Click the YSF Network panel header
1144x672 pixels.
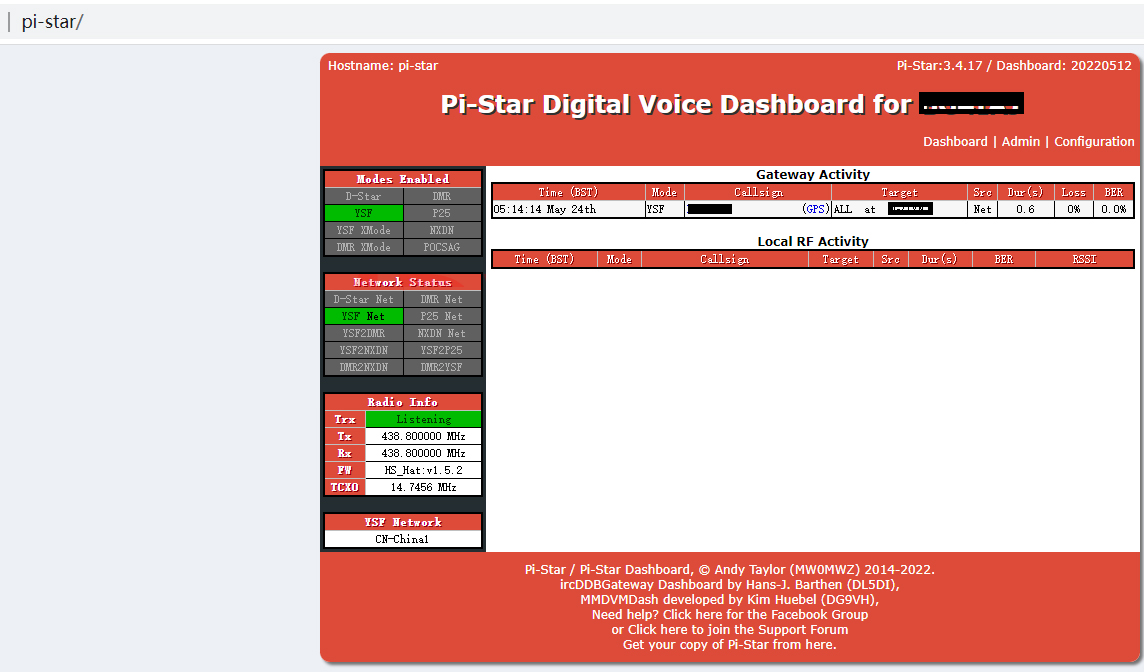pyautogui.click(x=403, y=522)
